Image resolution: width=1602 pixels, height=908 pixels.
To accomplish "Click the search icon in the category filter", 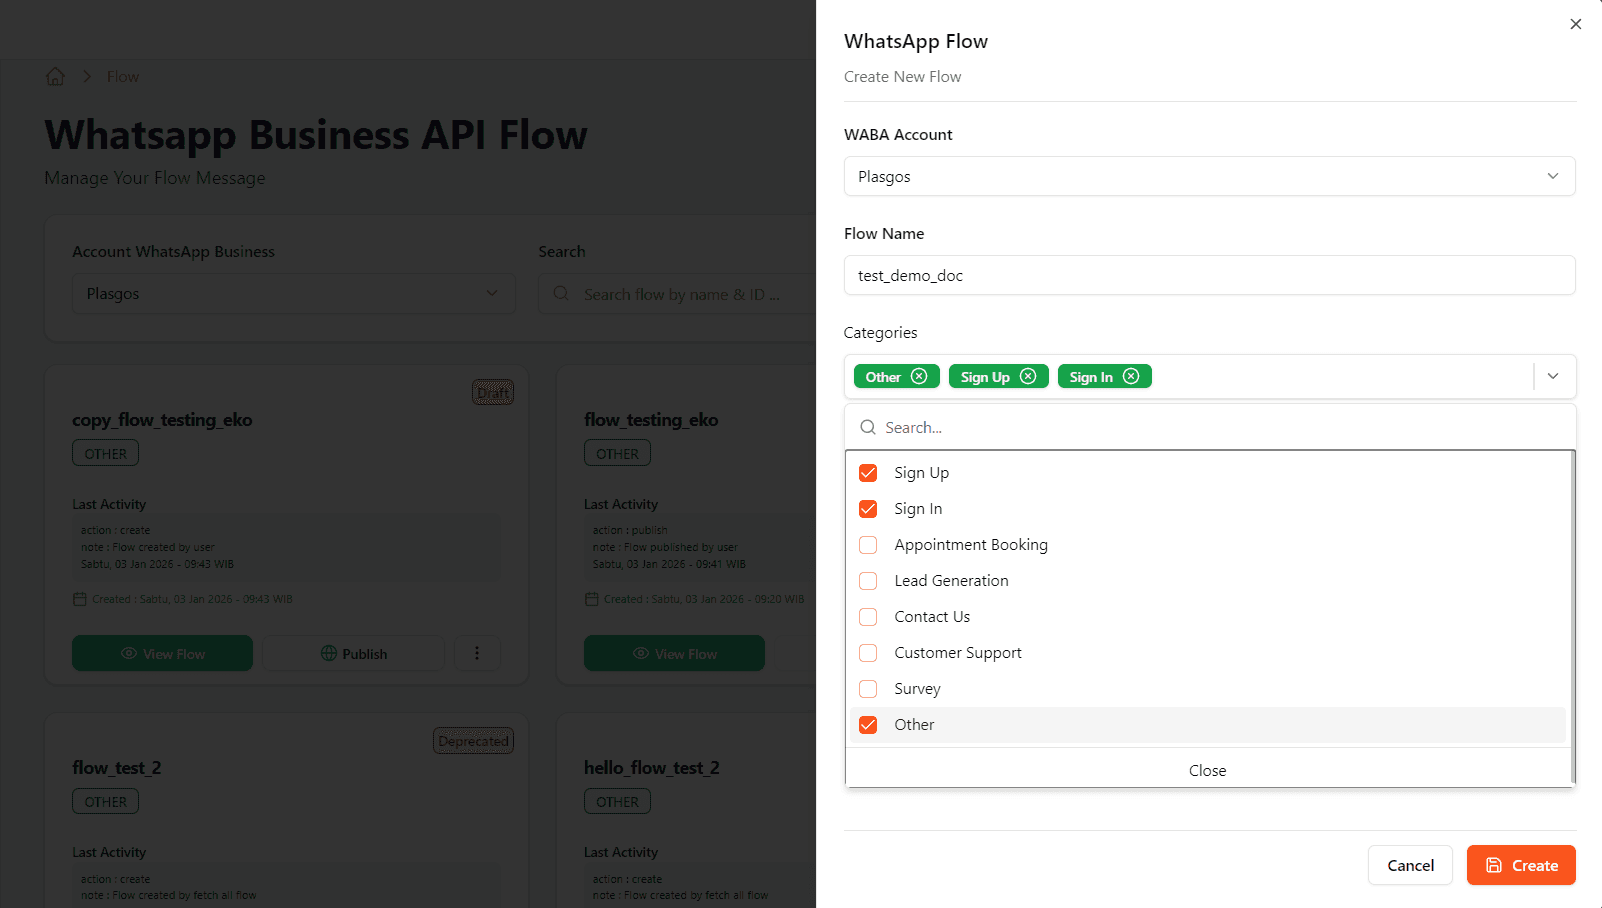I will click(x=867, y=427).
